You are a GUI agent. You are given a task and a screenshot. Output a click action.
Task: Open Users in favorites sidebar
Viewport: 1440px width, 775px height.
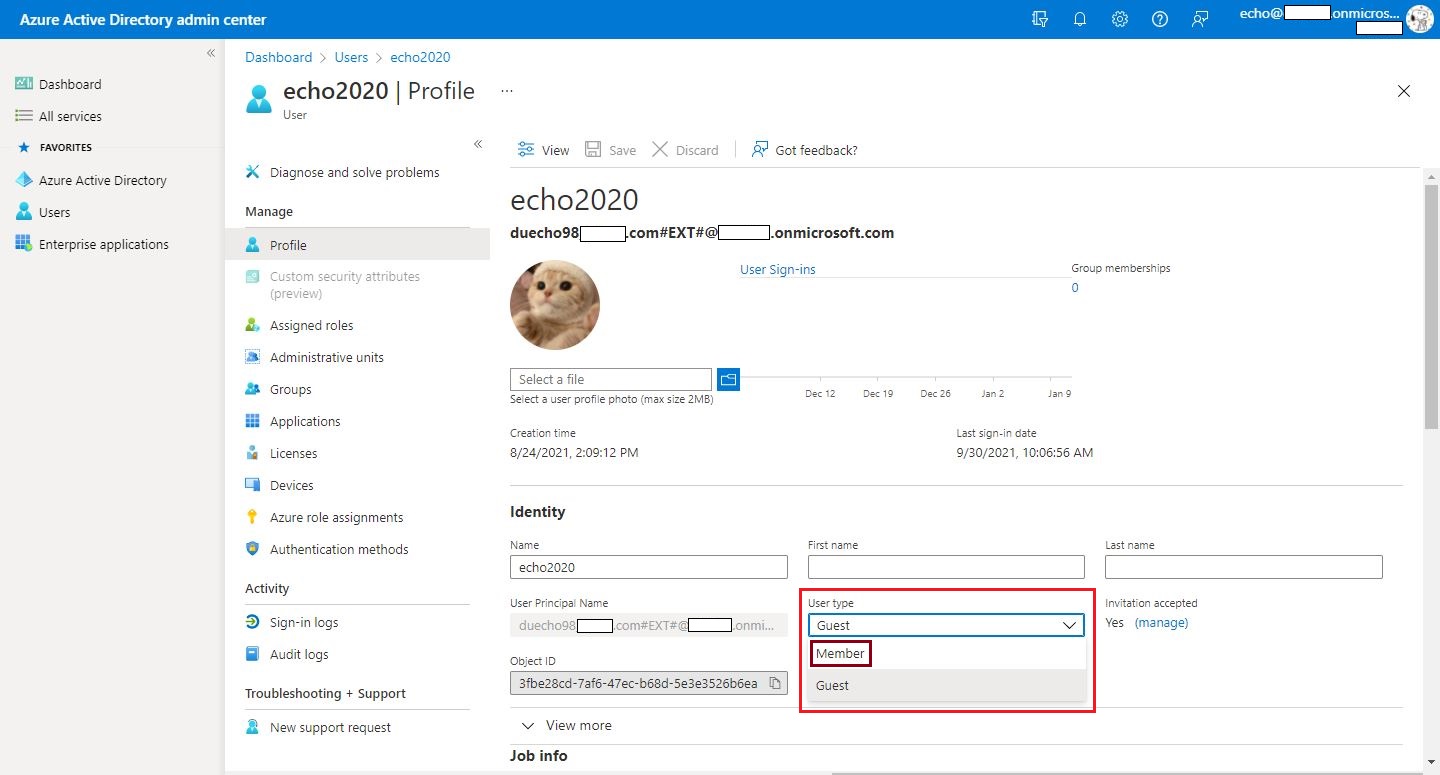coord(43,212)
